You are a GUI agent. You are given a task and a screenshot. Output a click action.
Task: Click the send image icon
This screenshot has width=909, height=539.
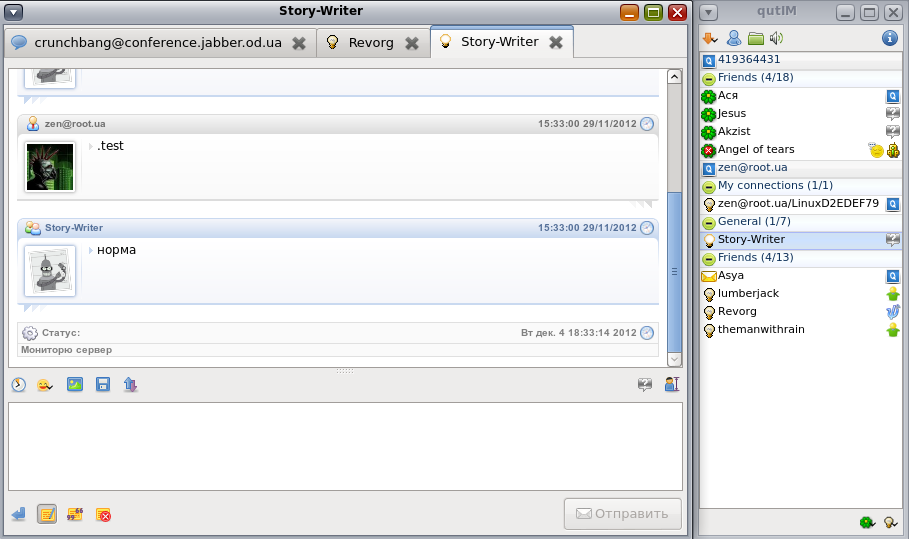75,384
